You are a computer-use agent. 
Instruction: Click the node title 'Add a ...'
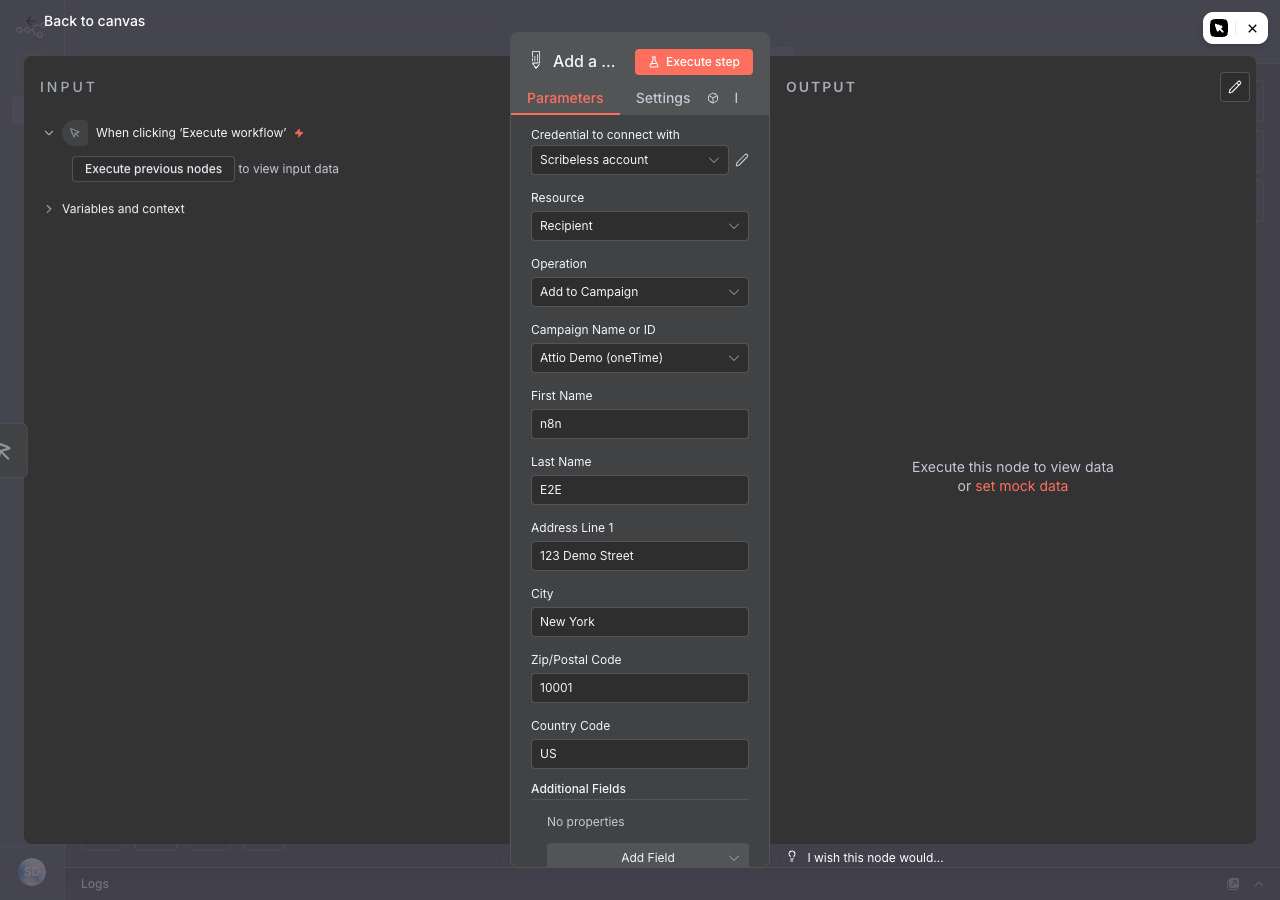click(584, 61)
